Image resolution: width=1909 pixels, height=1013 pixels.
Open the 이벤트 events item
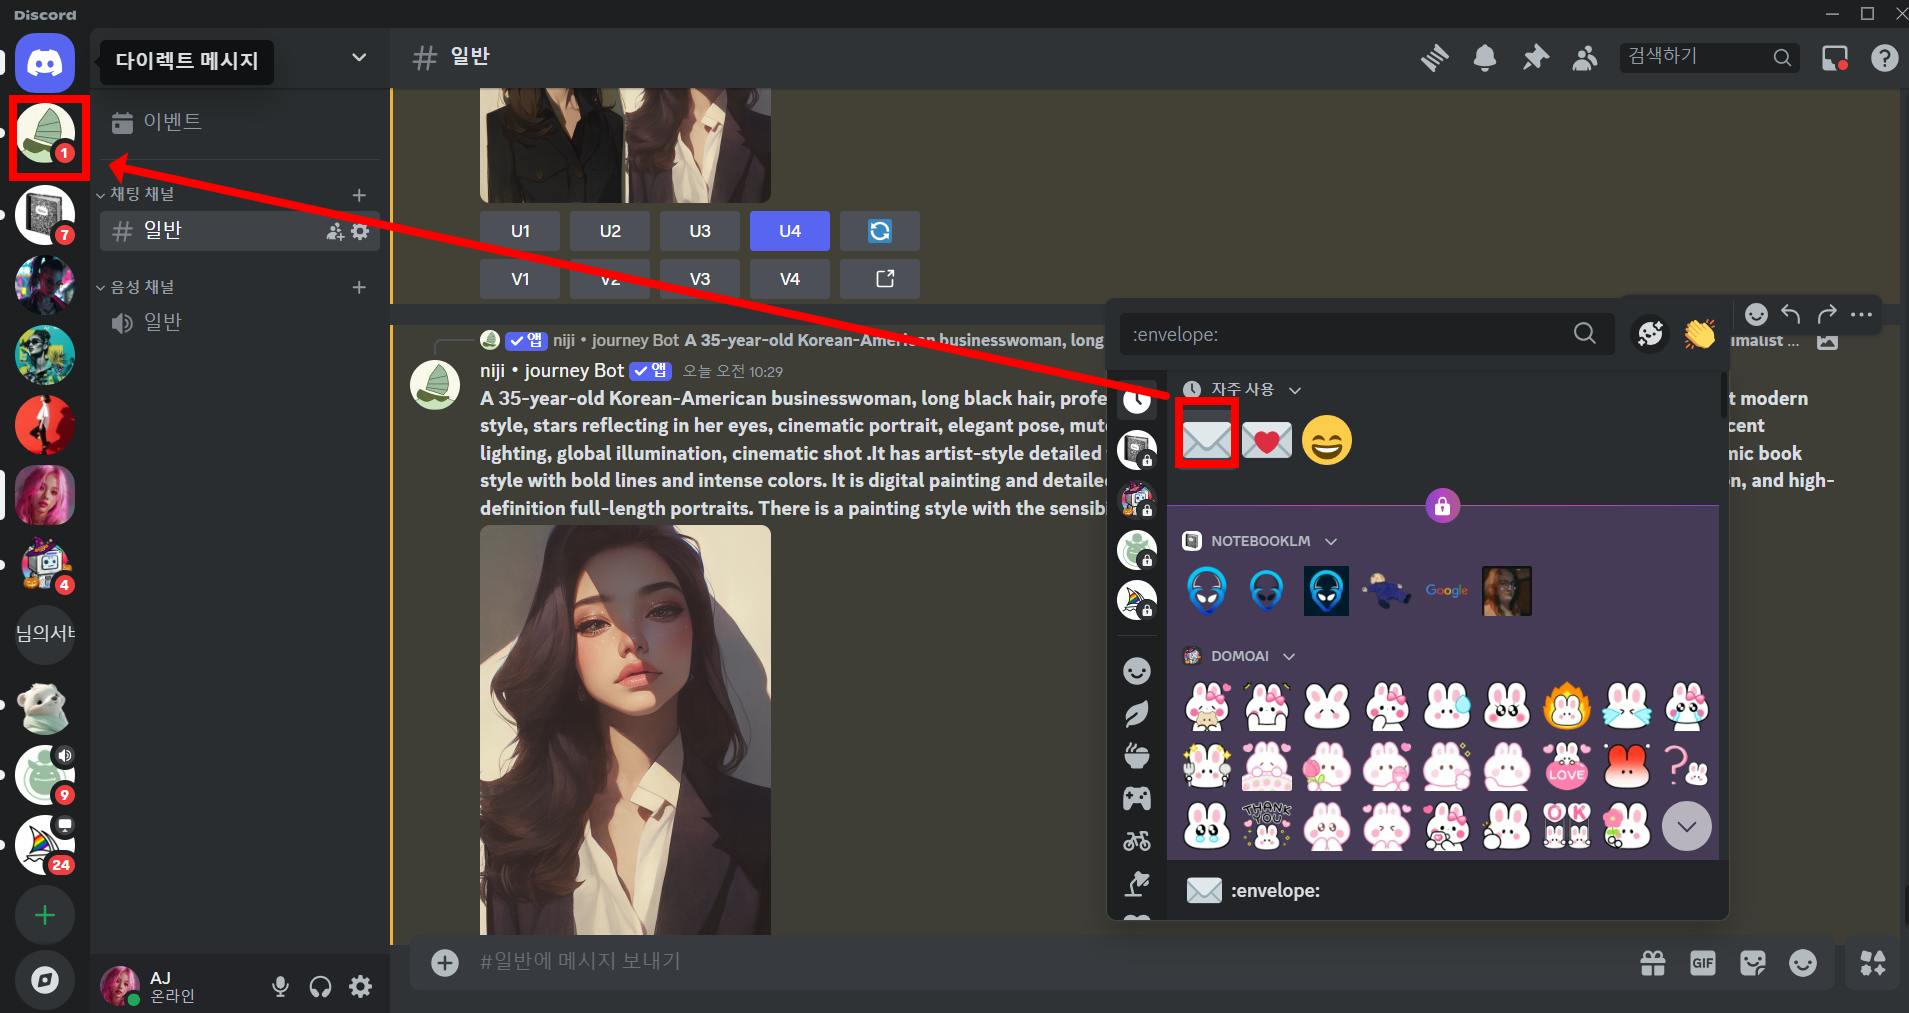click(171, 122)
